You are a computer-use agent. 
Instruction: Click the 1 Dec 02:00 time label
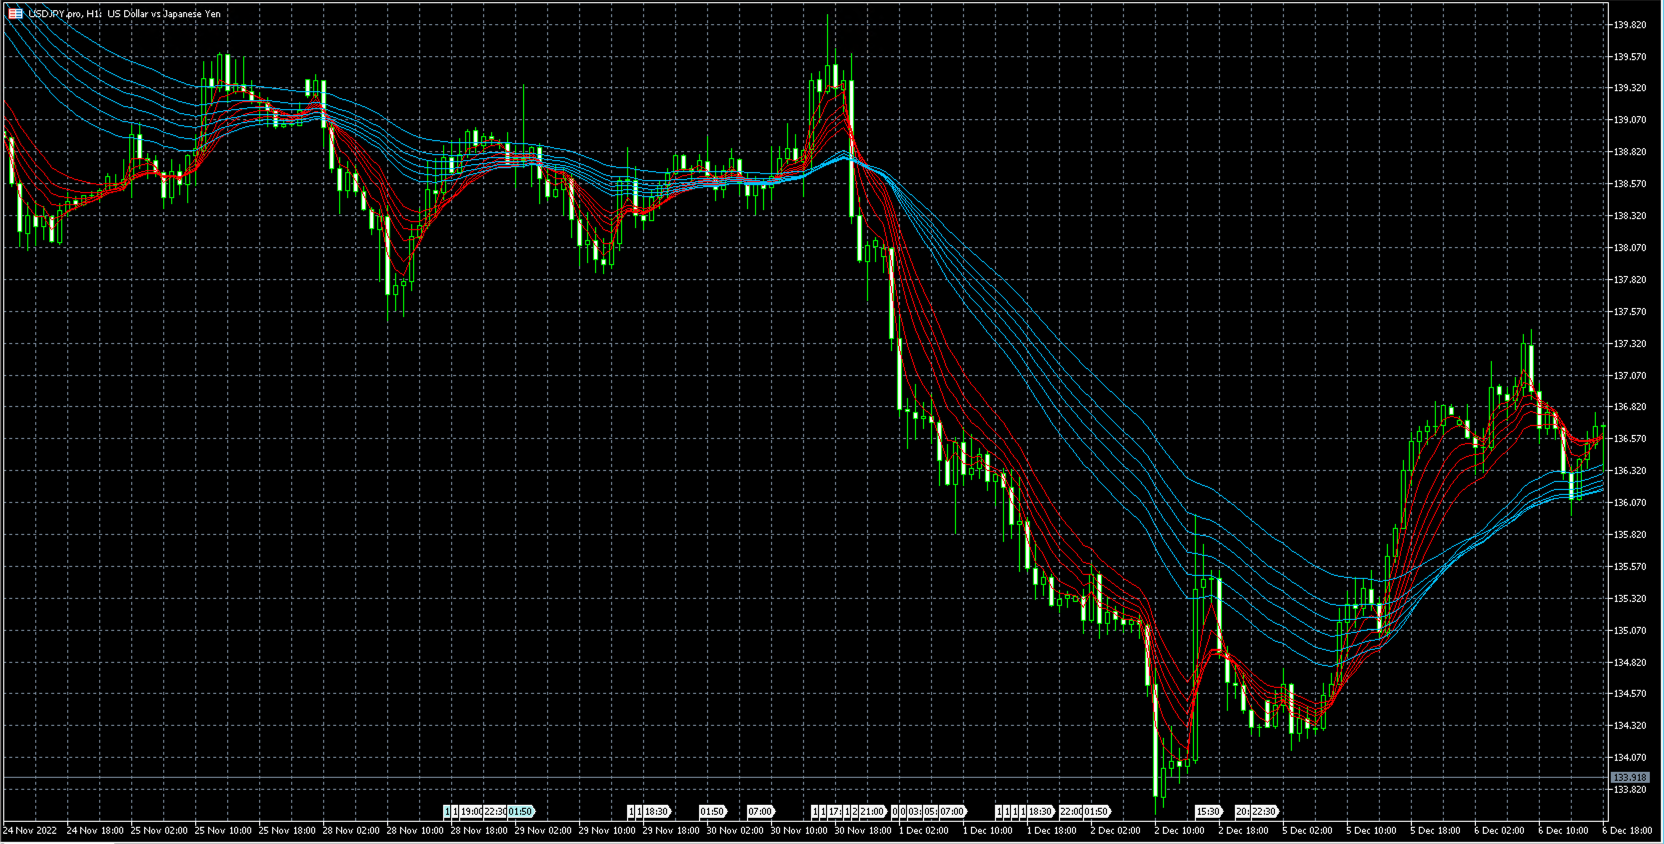pyautogui.click(x=923, y=831)
